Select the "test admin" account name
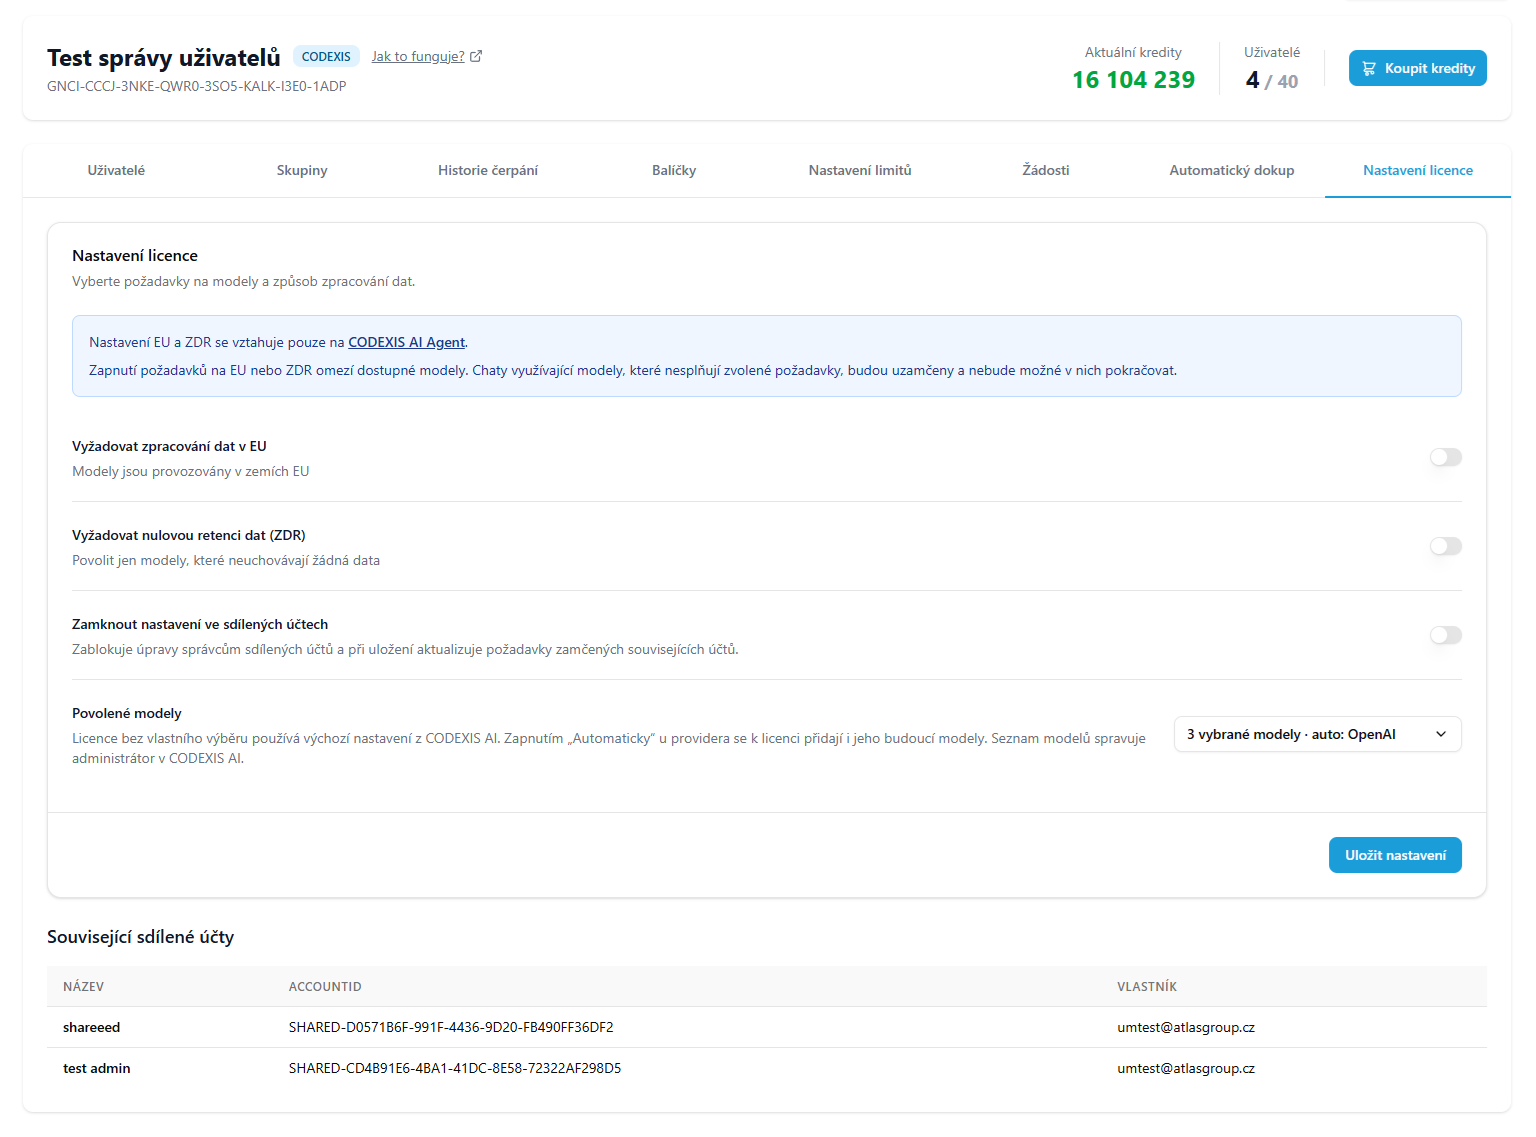1536x1137 pixels. pos(97,1068)
